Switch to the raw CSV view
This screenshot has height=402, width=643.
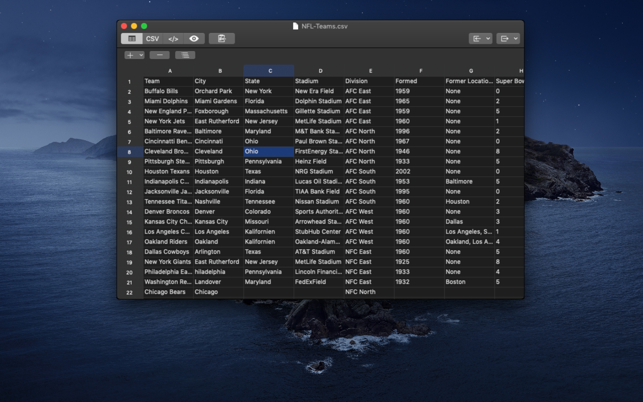[153, 39]
